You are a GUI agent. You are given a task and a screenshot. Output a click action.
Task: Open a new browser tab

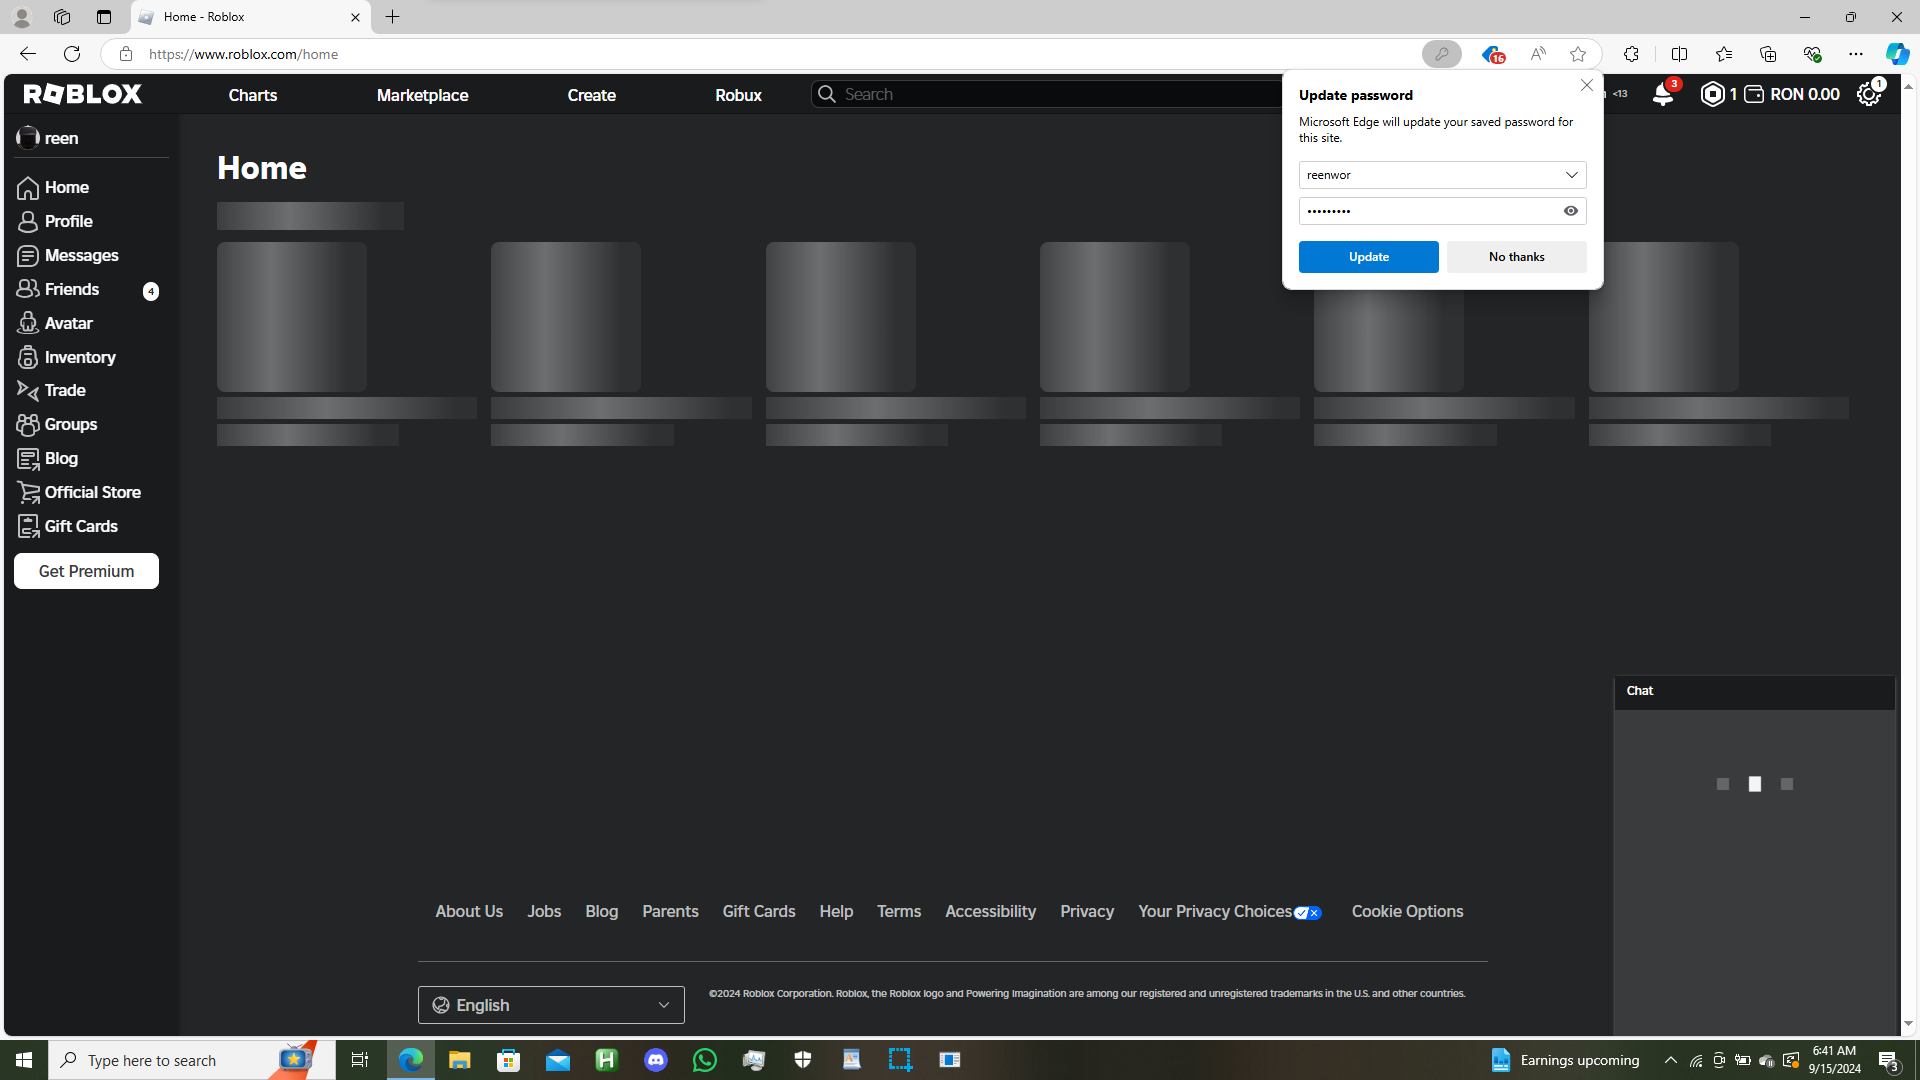[x=393, y=17]
